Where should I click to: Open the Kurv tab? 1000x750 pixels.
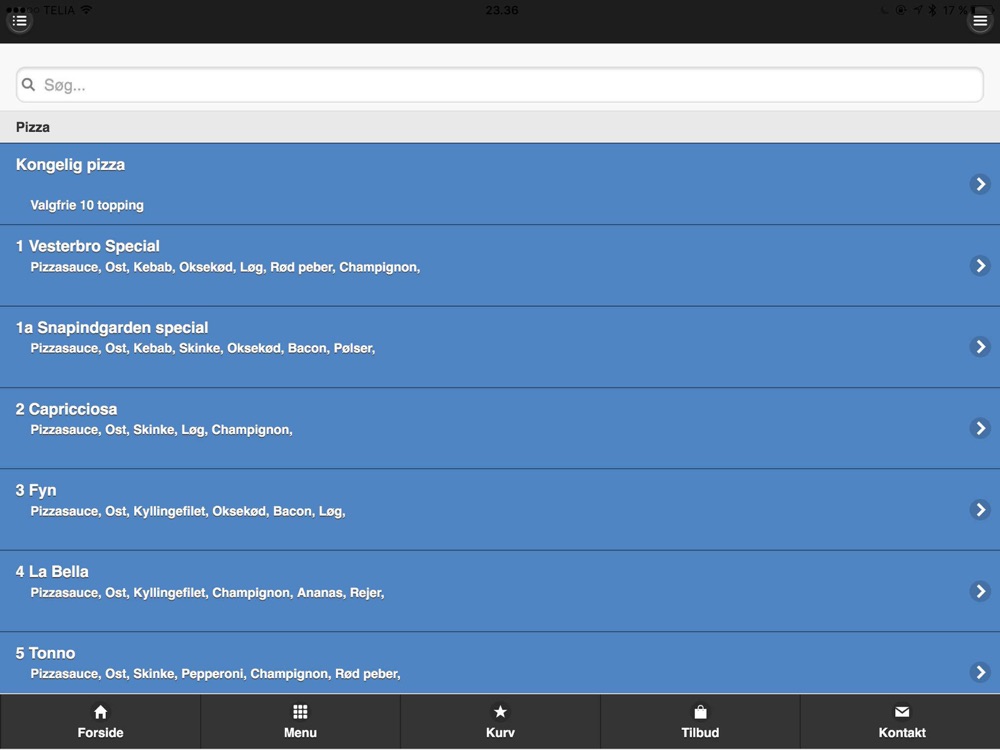pyautogui.click(x=500, y=722)
